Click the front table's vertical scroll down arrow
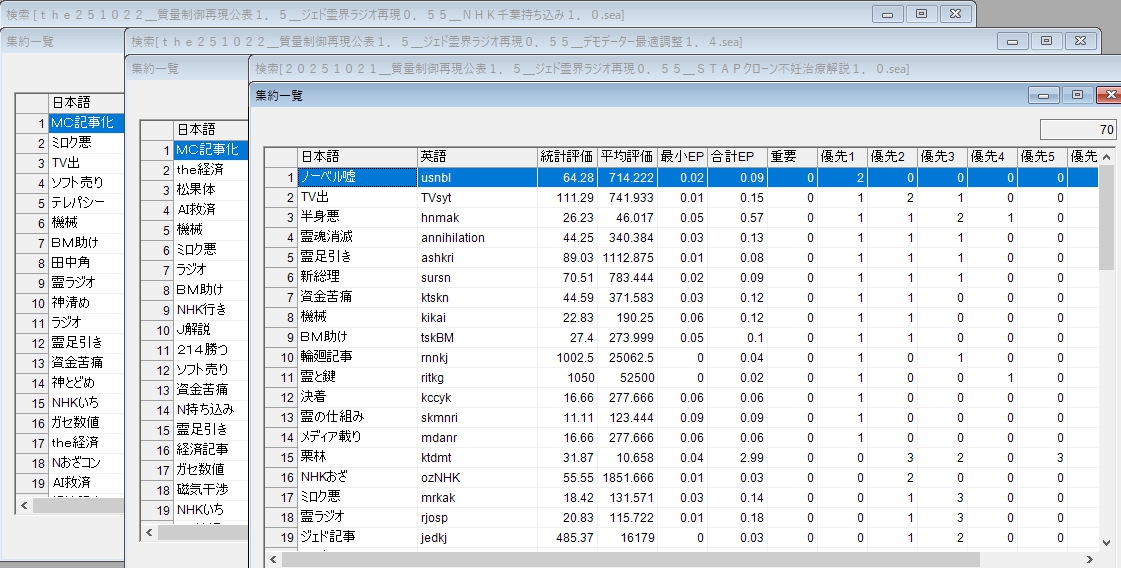1121x568 pixels. tap(1106, 541)
